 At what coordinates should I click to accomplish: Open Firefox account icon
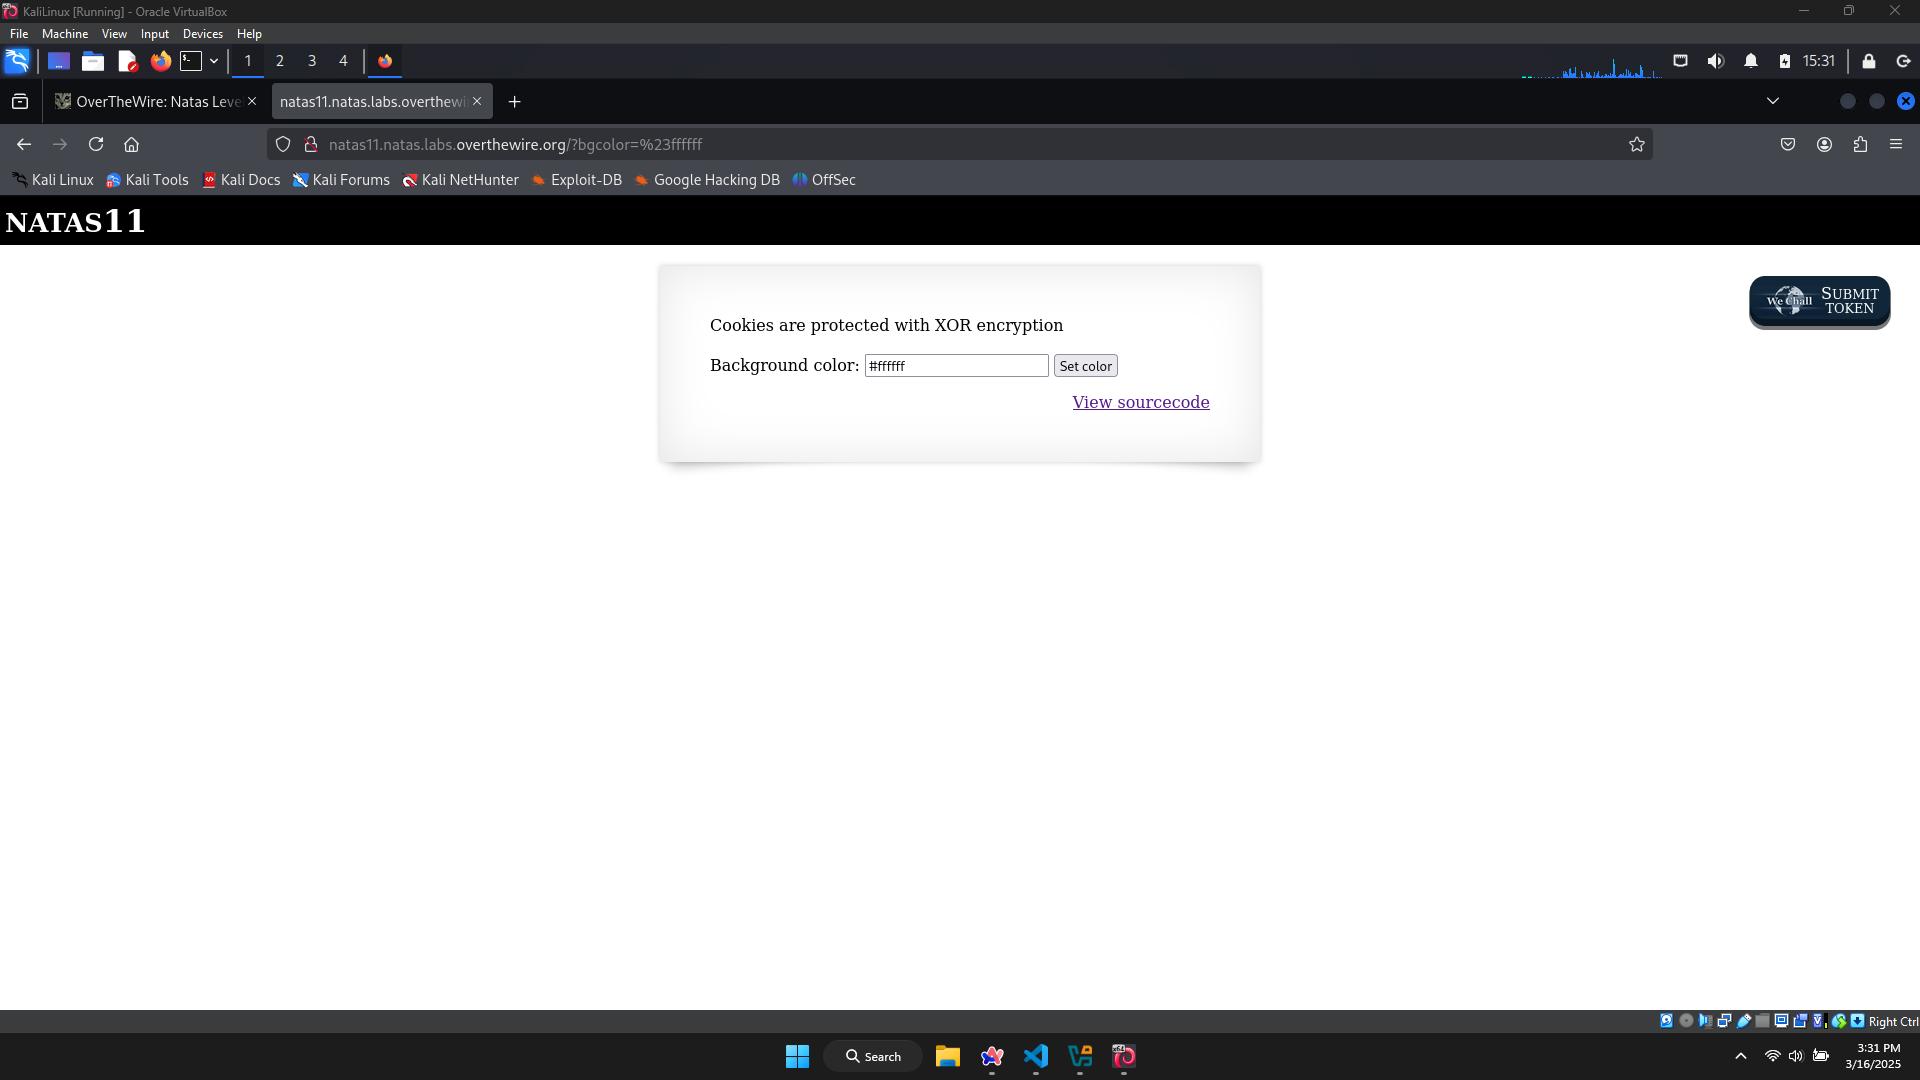point(1825,144)
